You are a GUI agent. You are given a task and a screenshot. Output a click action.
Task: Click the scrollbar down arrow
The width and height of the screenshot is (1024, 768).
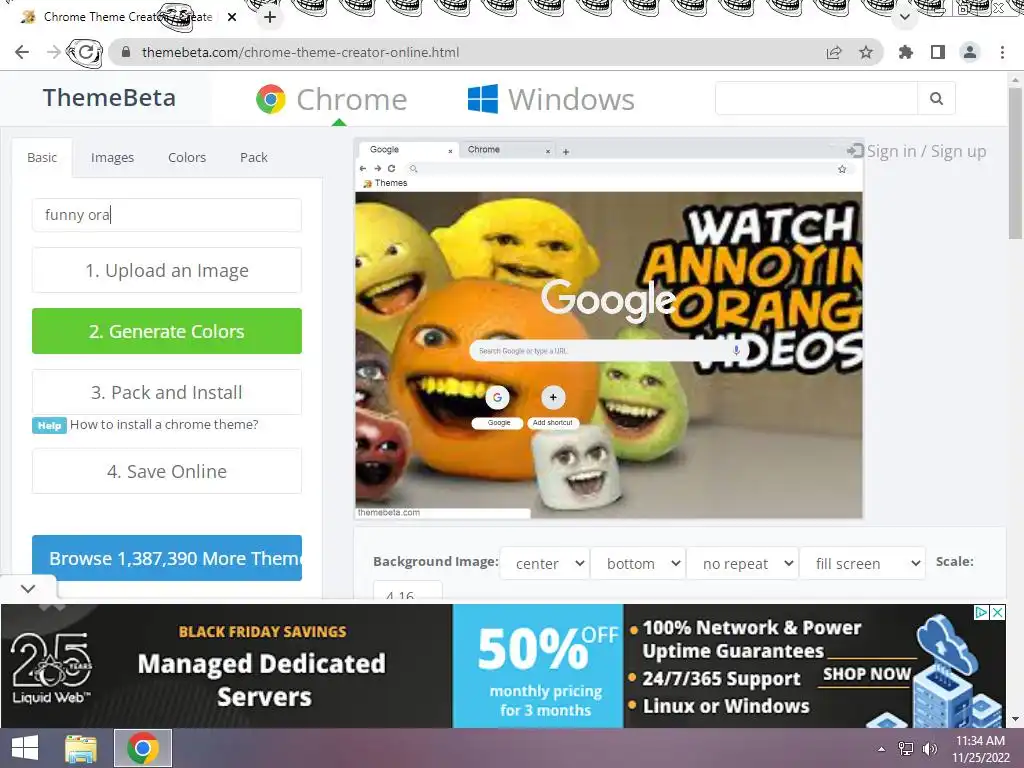1015,719
